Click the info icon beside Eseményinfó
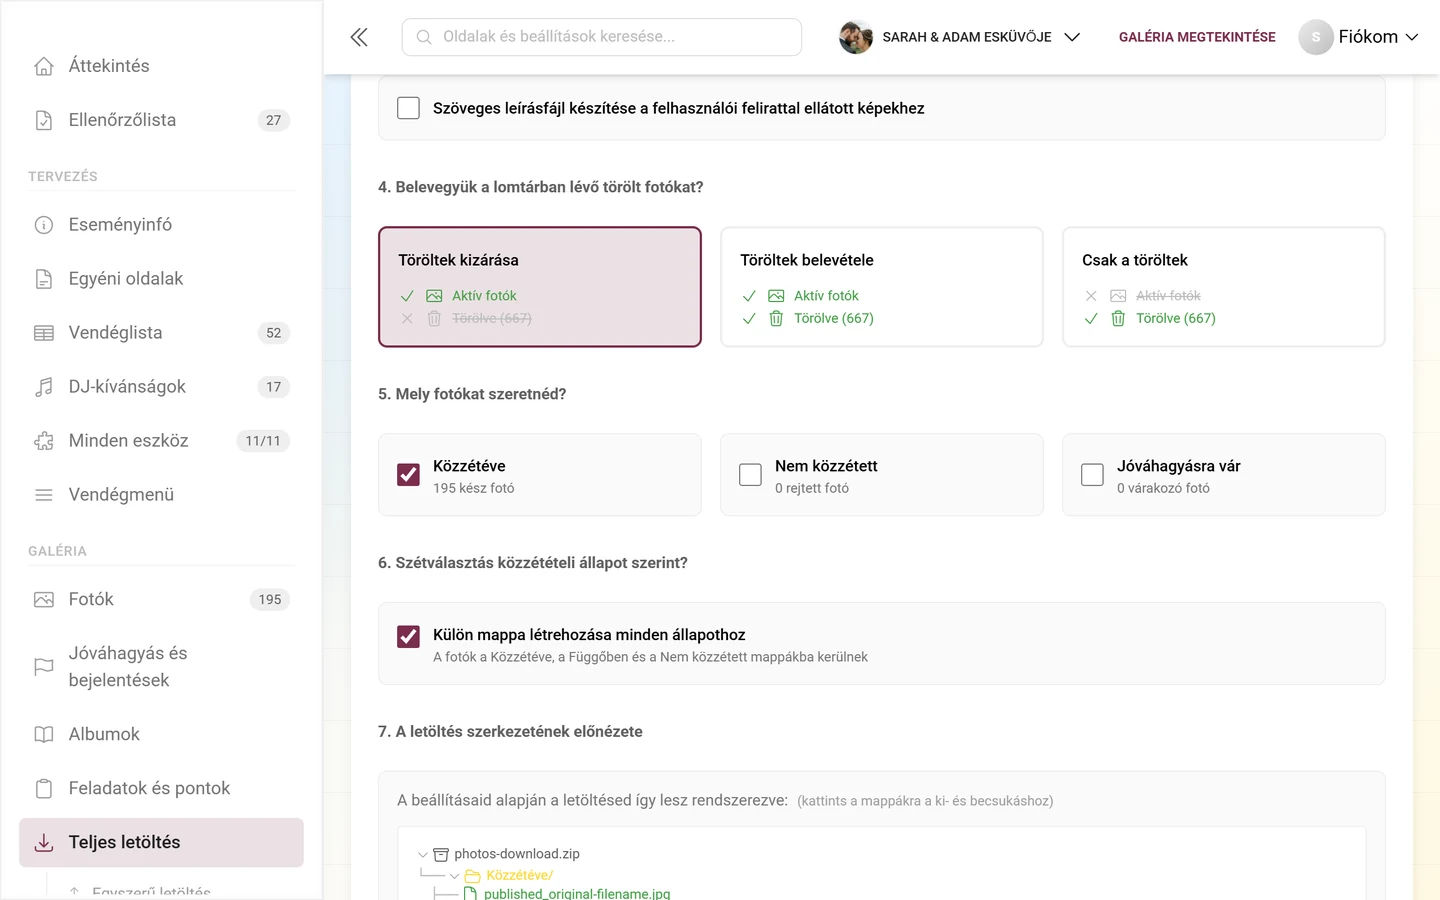The width and height of the screenshot is (1440, 900). (44, 225)
